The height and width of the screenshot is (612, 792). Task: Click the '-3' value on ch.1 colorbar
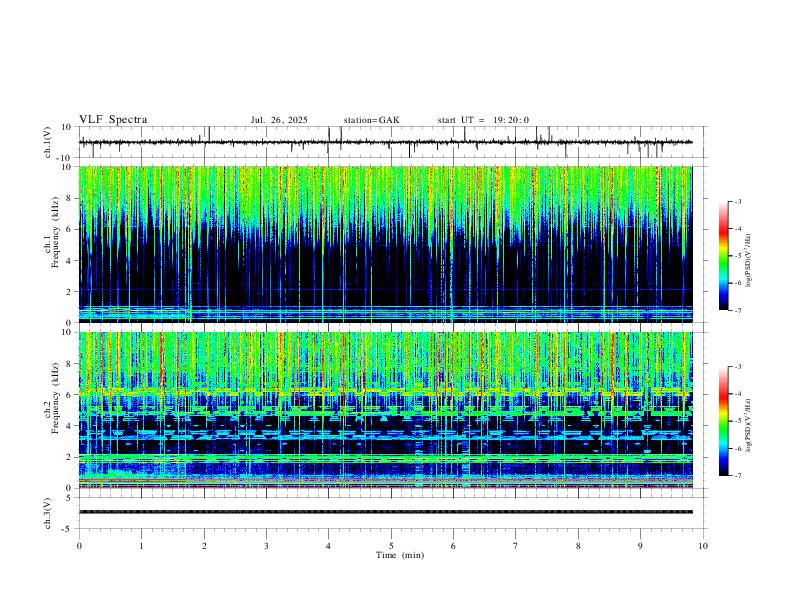[737, 201]
